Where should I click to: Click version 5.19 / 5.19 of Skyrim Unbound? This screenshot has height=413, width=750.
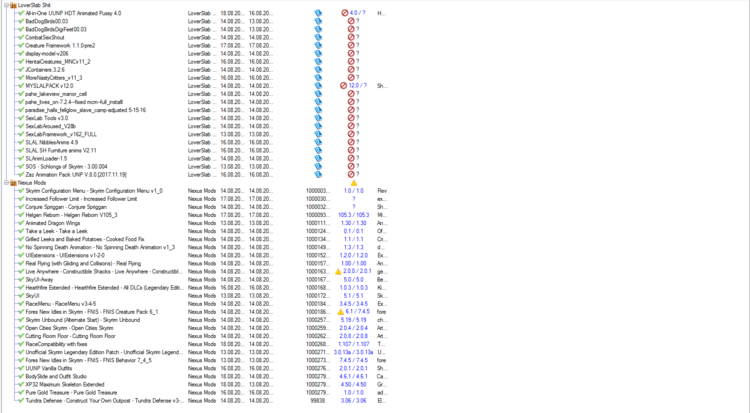click(354, 320)
